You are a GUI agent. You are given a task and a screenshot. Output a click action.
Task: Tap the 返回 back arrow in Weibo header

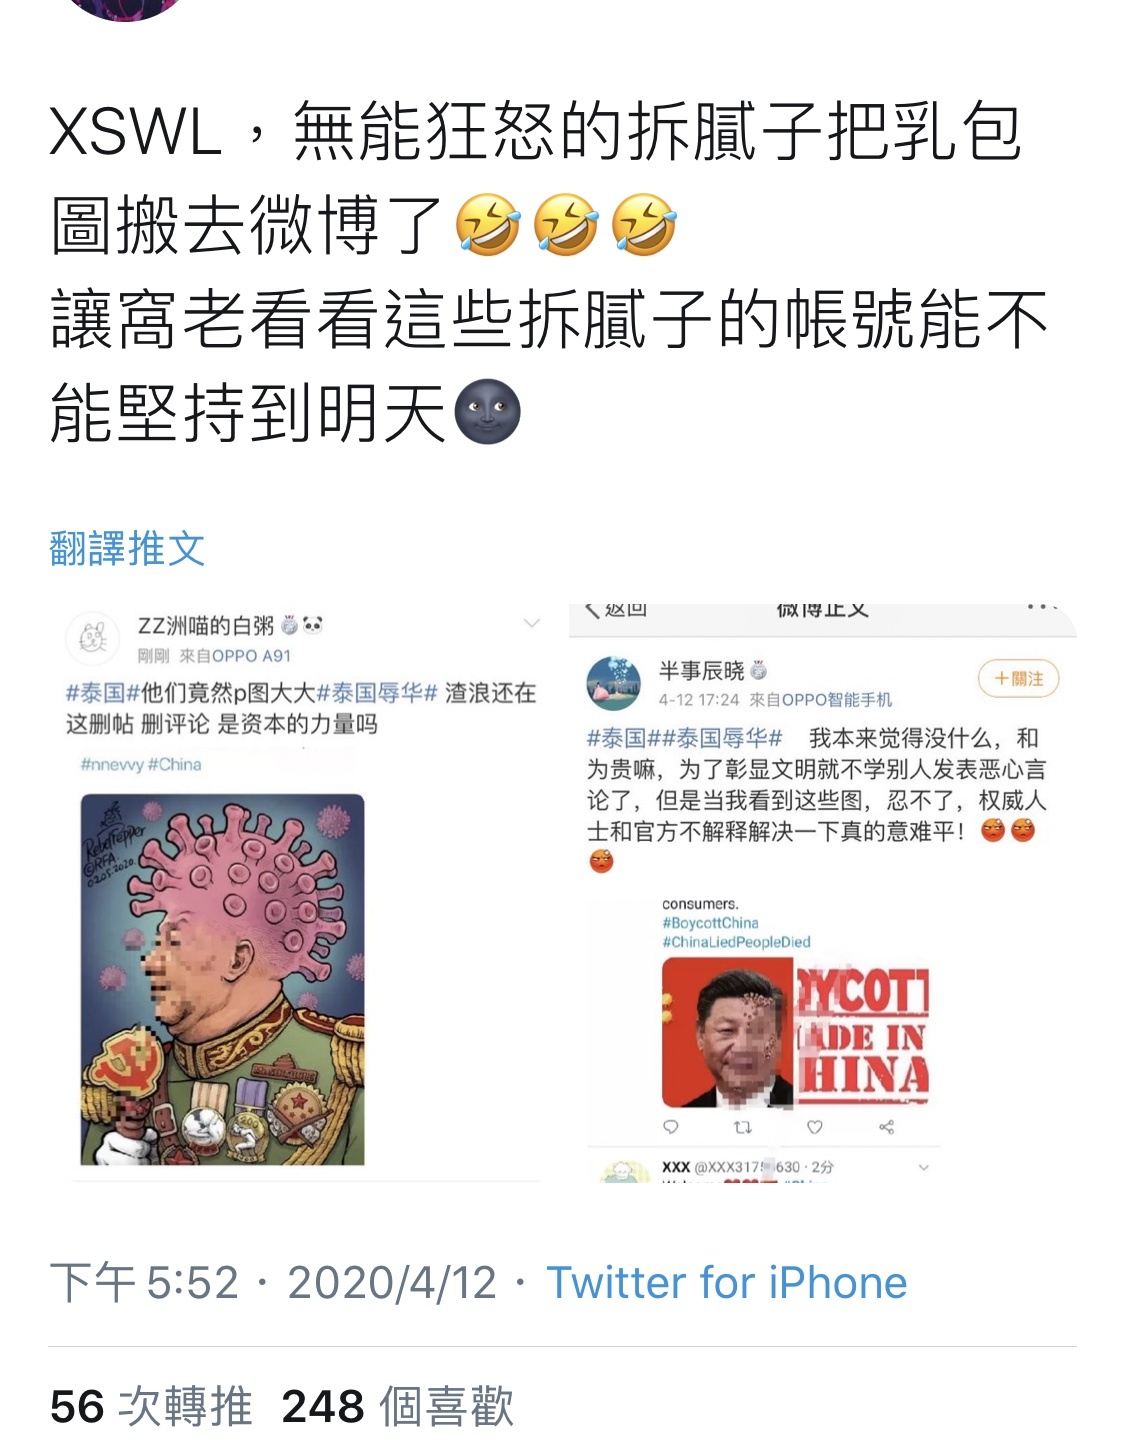coord(615,609)
